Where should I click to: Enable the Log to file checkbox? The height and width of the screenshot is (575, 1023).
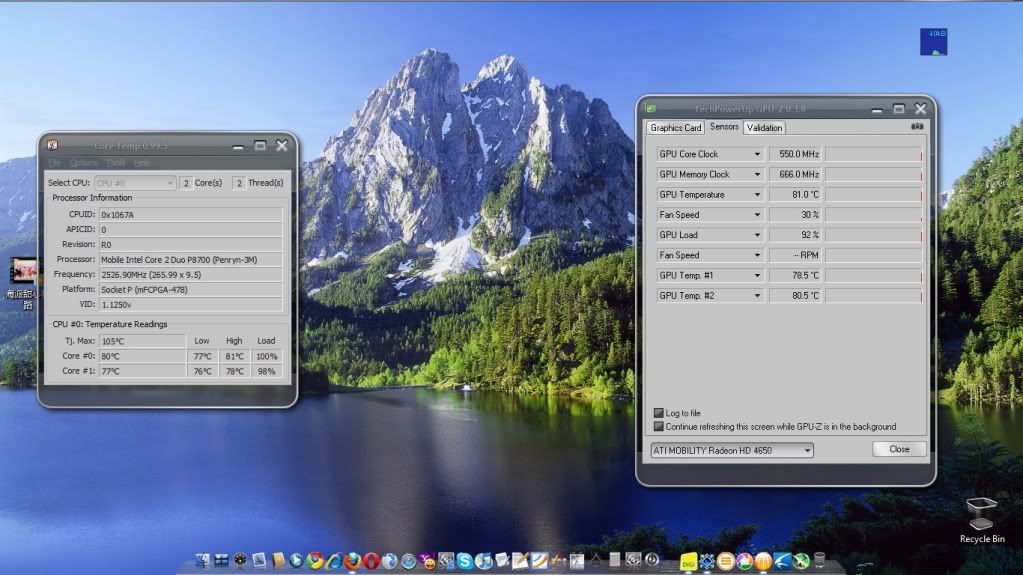click(658, 413)
